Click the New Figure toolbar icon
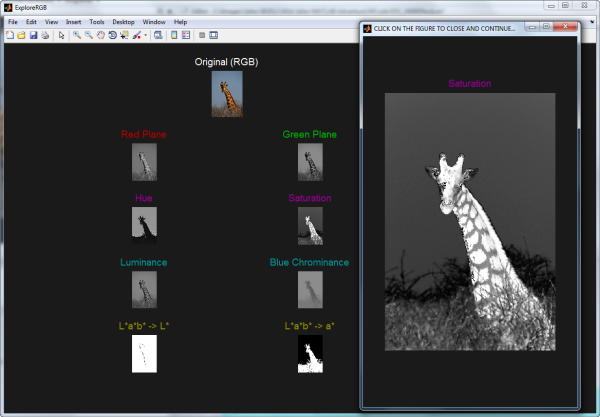Screen dimensions: 600x417 (10, 35)
